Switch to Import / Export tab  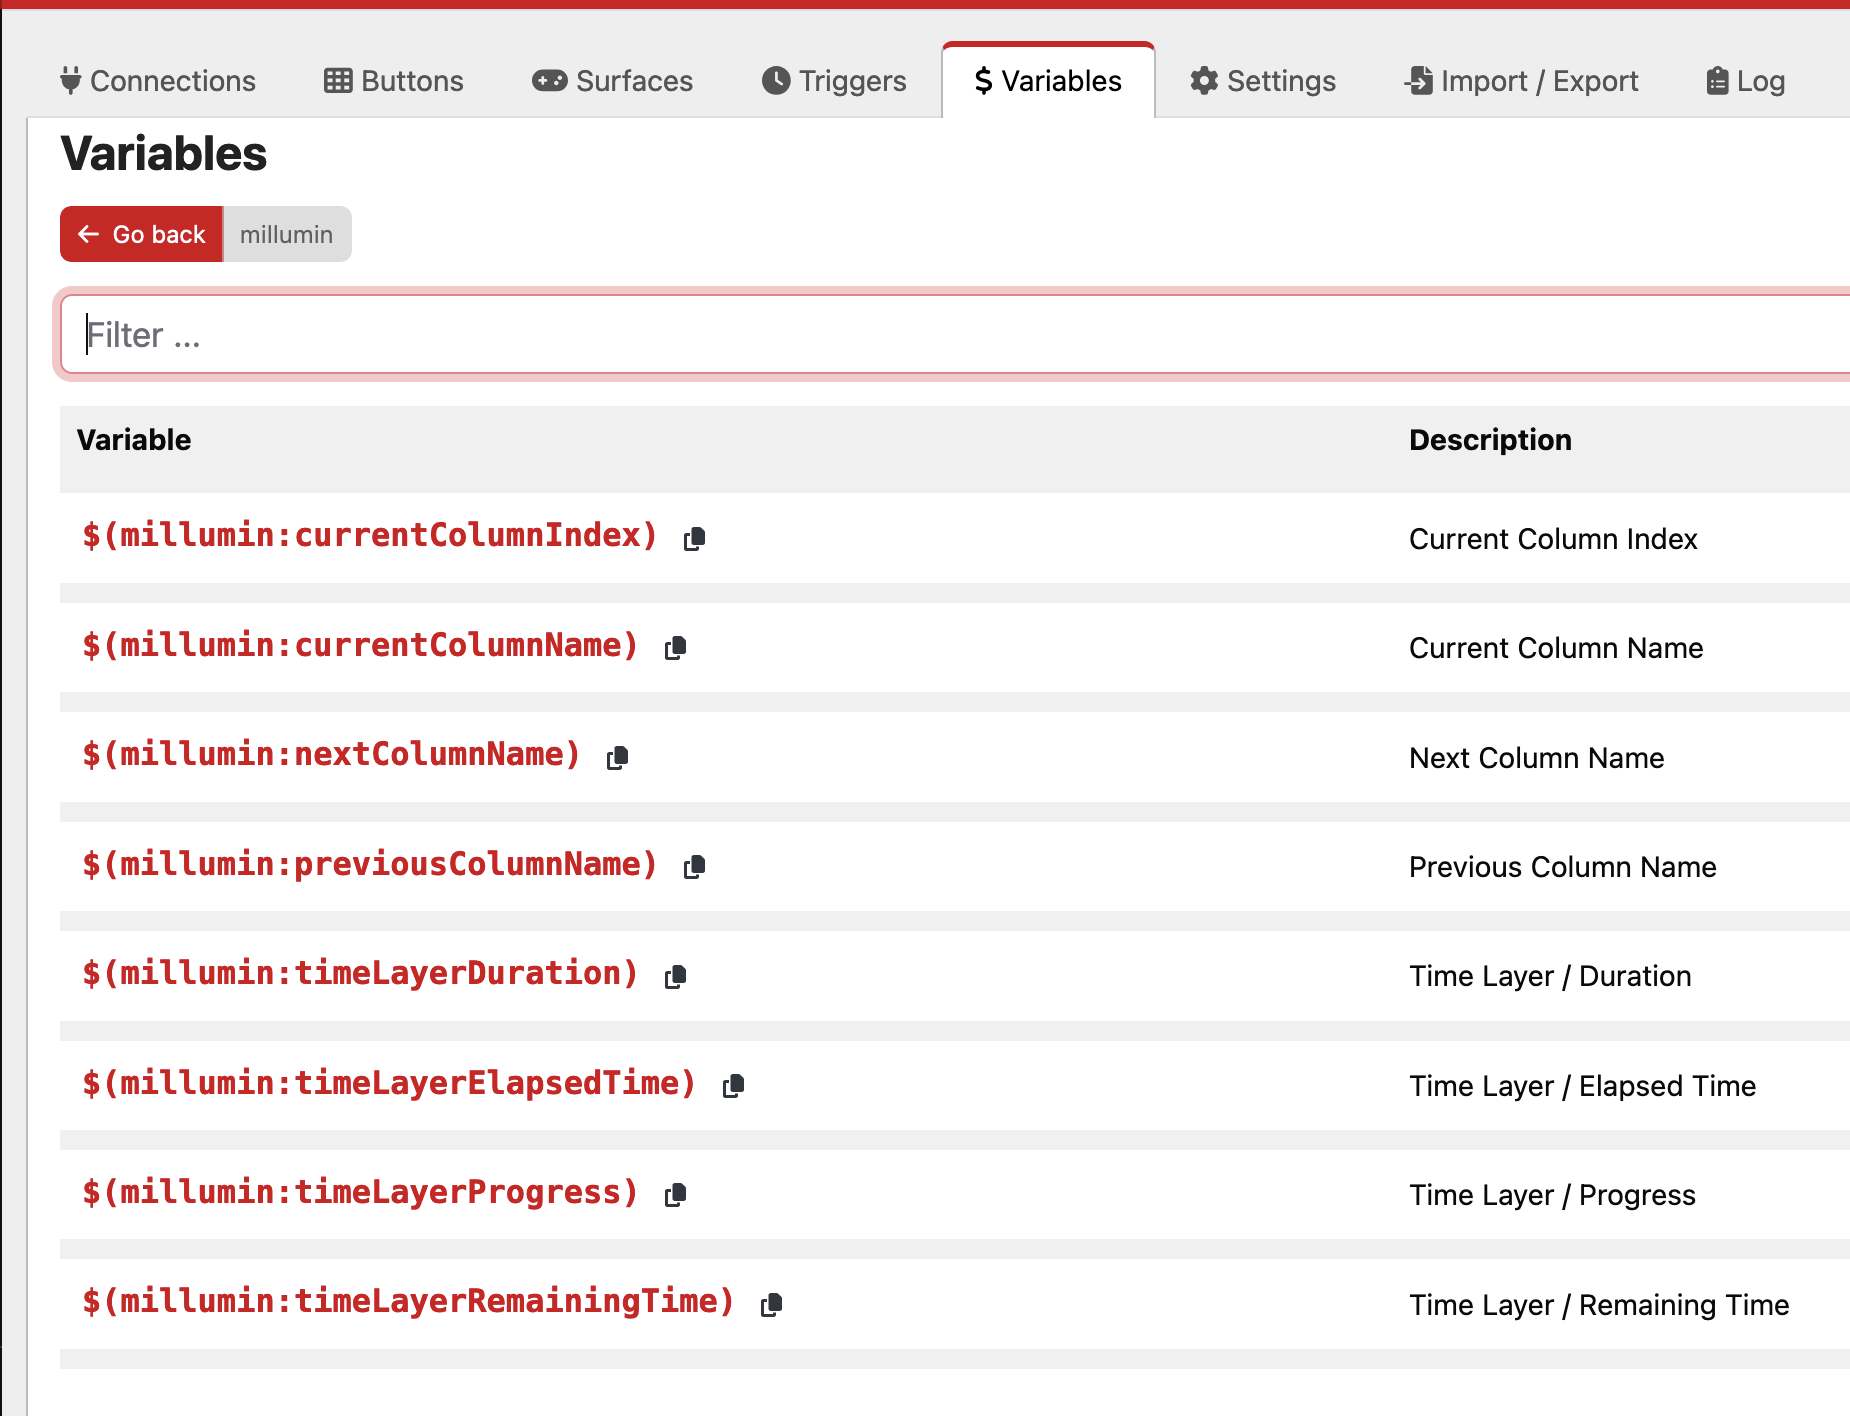tap(1521, 81)
